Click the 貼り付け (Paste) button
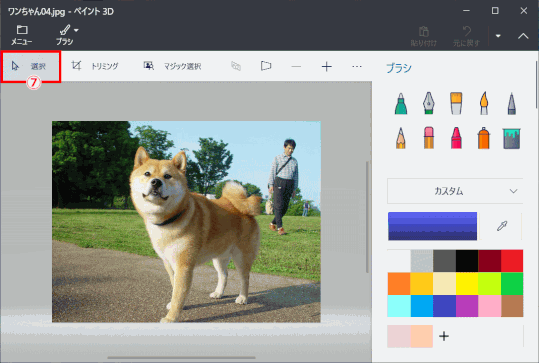 pyautogui.click(x=424, y=36)
